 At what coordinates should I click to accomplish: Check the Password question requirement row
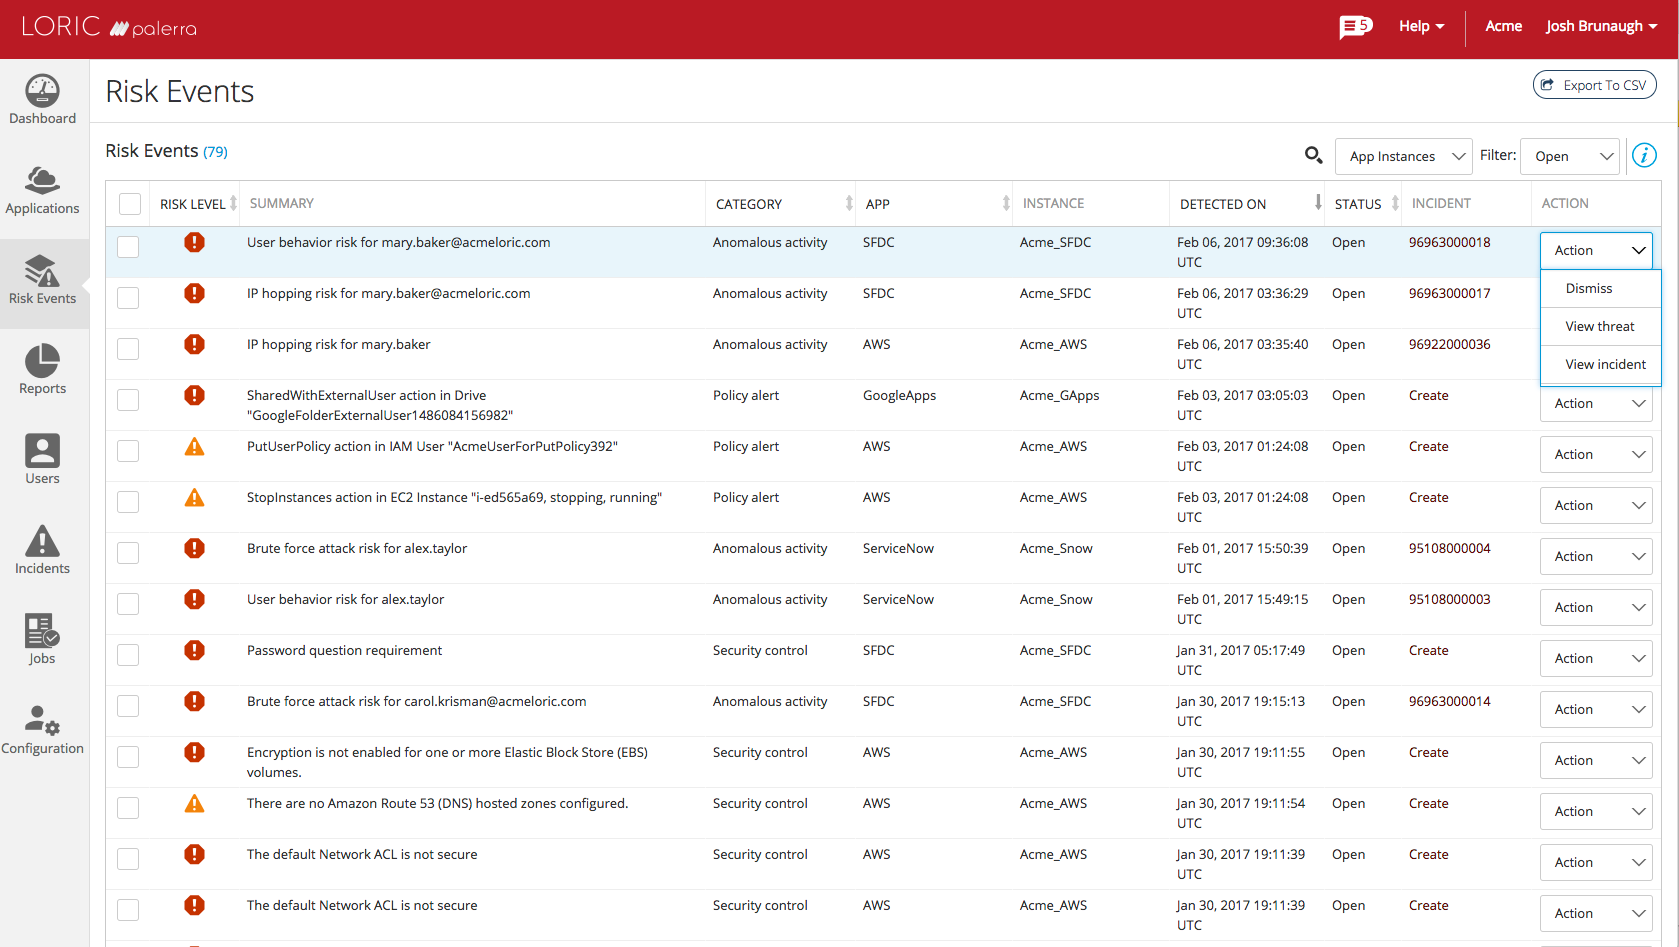(128, 655)
